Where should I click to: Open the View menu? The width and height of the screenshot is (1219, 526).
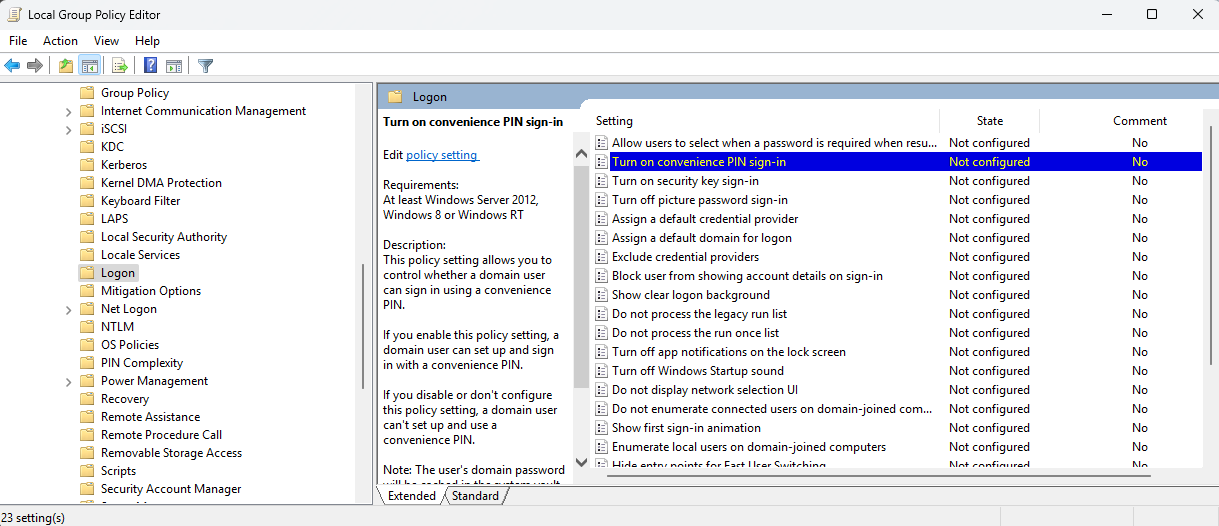point(106,41)
